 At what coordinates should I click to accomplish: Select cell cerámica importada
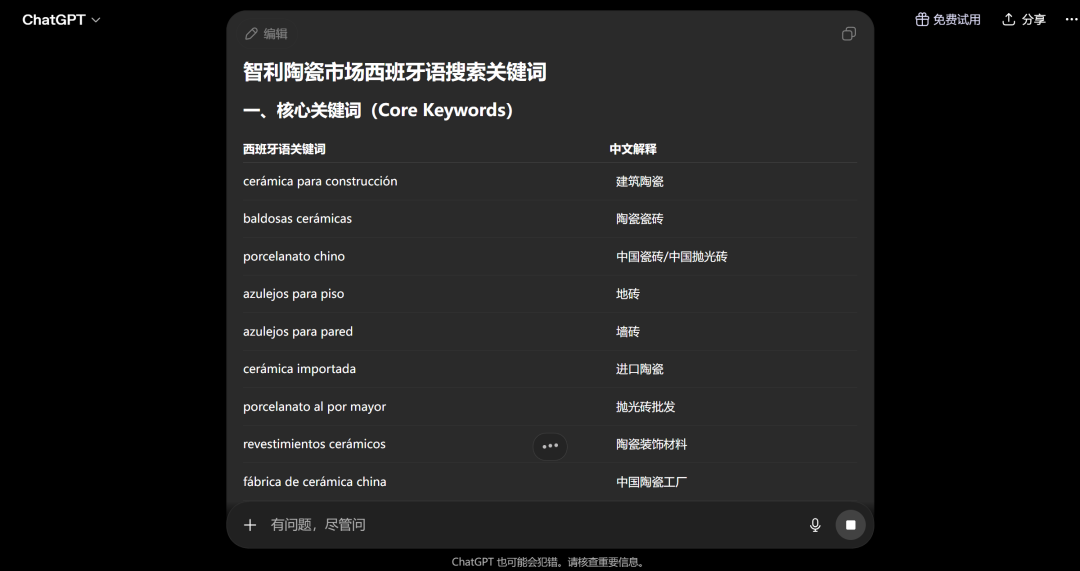[x=300, y=369]
